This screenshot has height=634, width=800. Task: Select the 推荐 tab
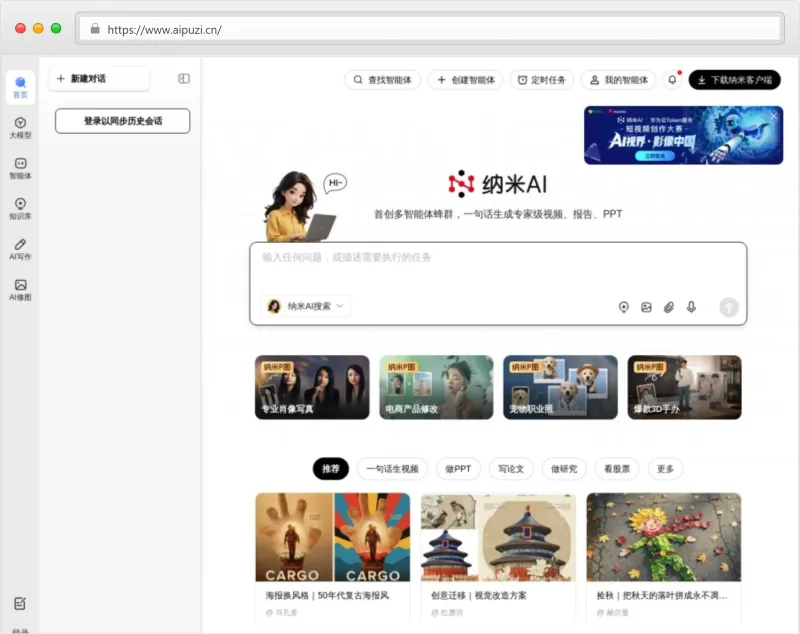(x=331, y=469)
